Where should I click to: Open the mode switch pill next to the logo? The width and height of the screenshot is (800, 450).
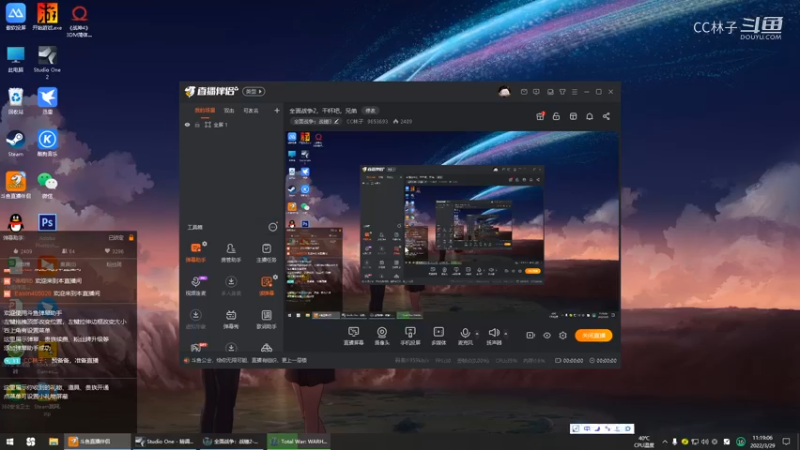pyautogui.click(x=254, y=91)
